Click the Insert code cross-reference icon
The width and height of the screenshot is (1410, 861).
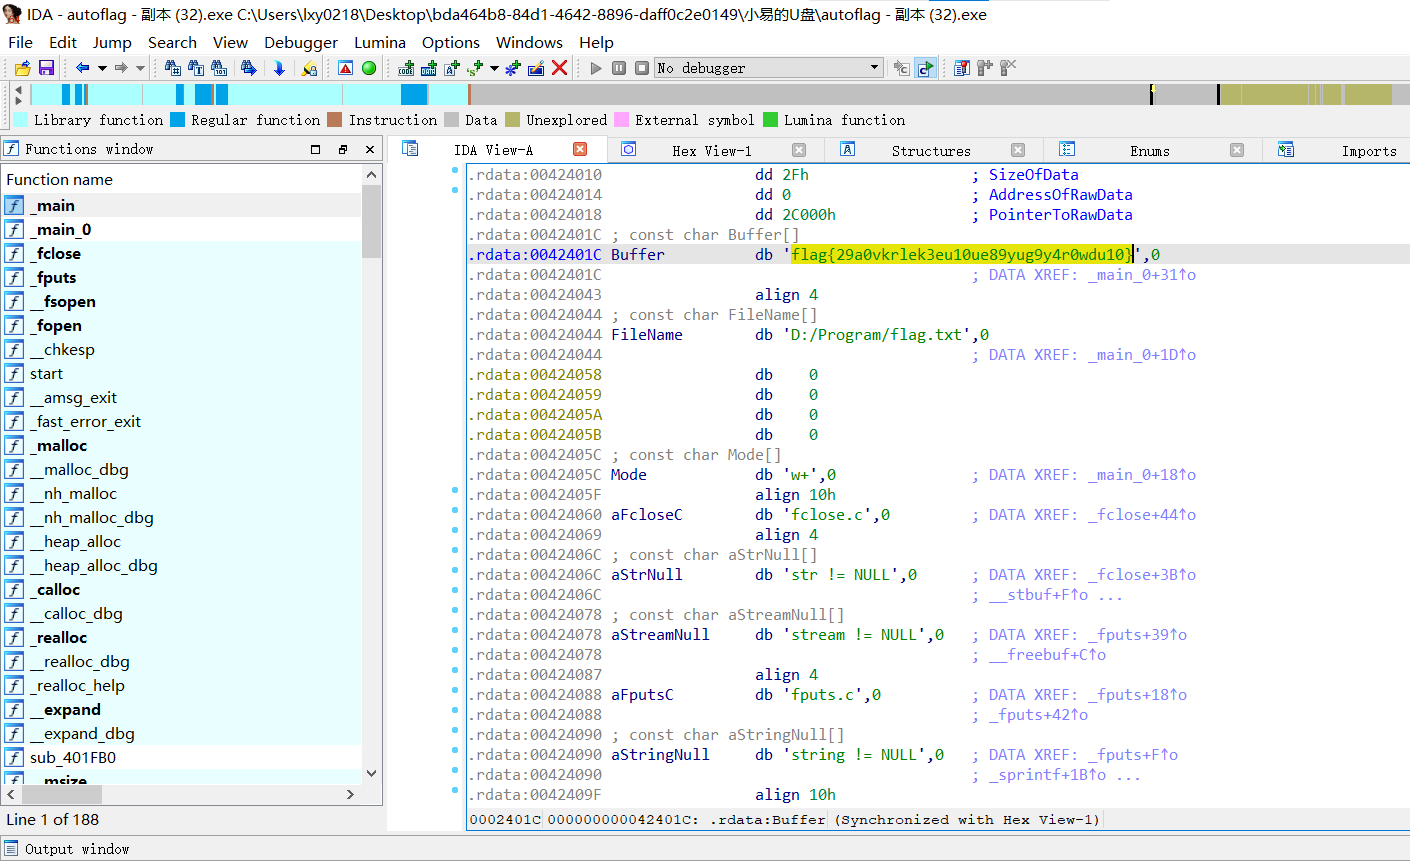point(405,68)
